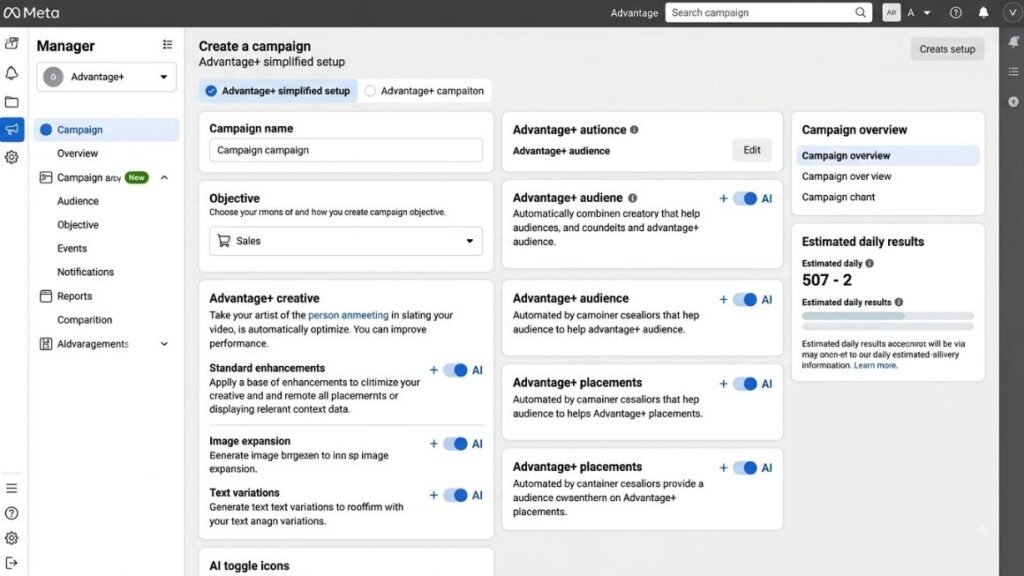
Task: Select Campaign chant in overview panel
Action: pyautogui.click(x=838, y=197)
